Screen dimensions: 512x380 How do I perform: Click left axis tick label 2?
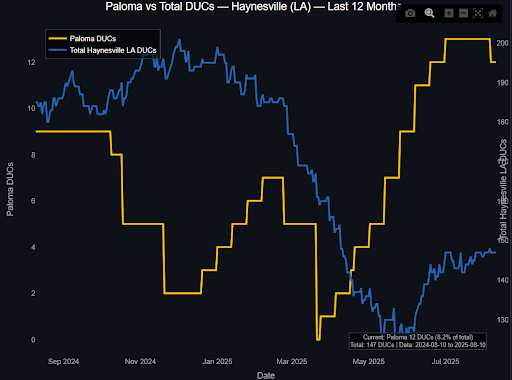click(33, 293)
